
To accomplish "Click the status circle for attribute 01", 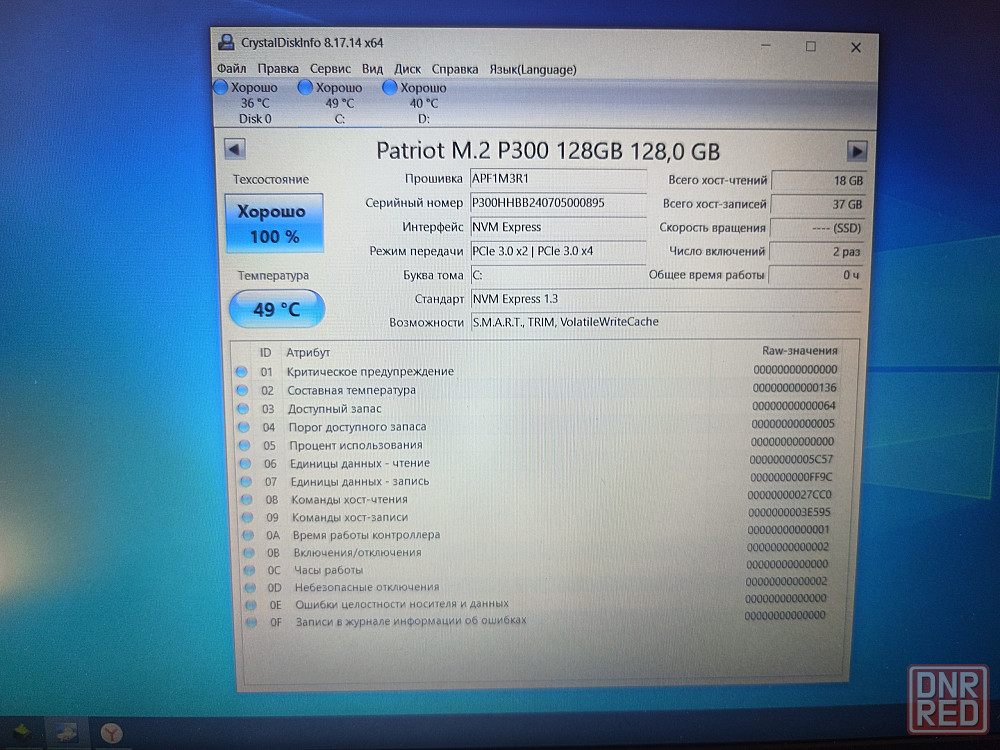I will (242, 372).
